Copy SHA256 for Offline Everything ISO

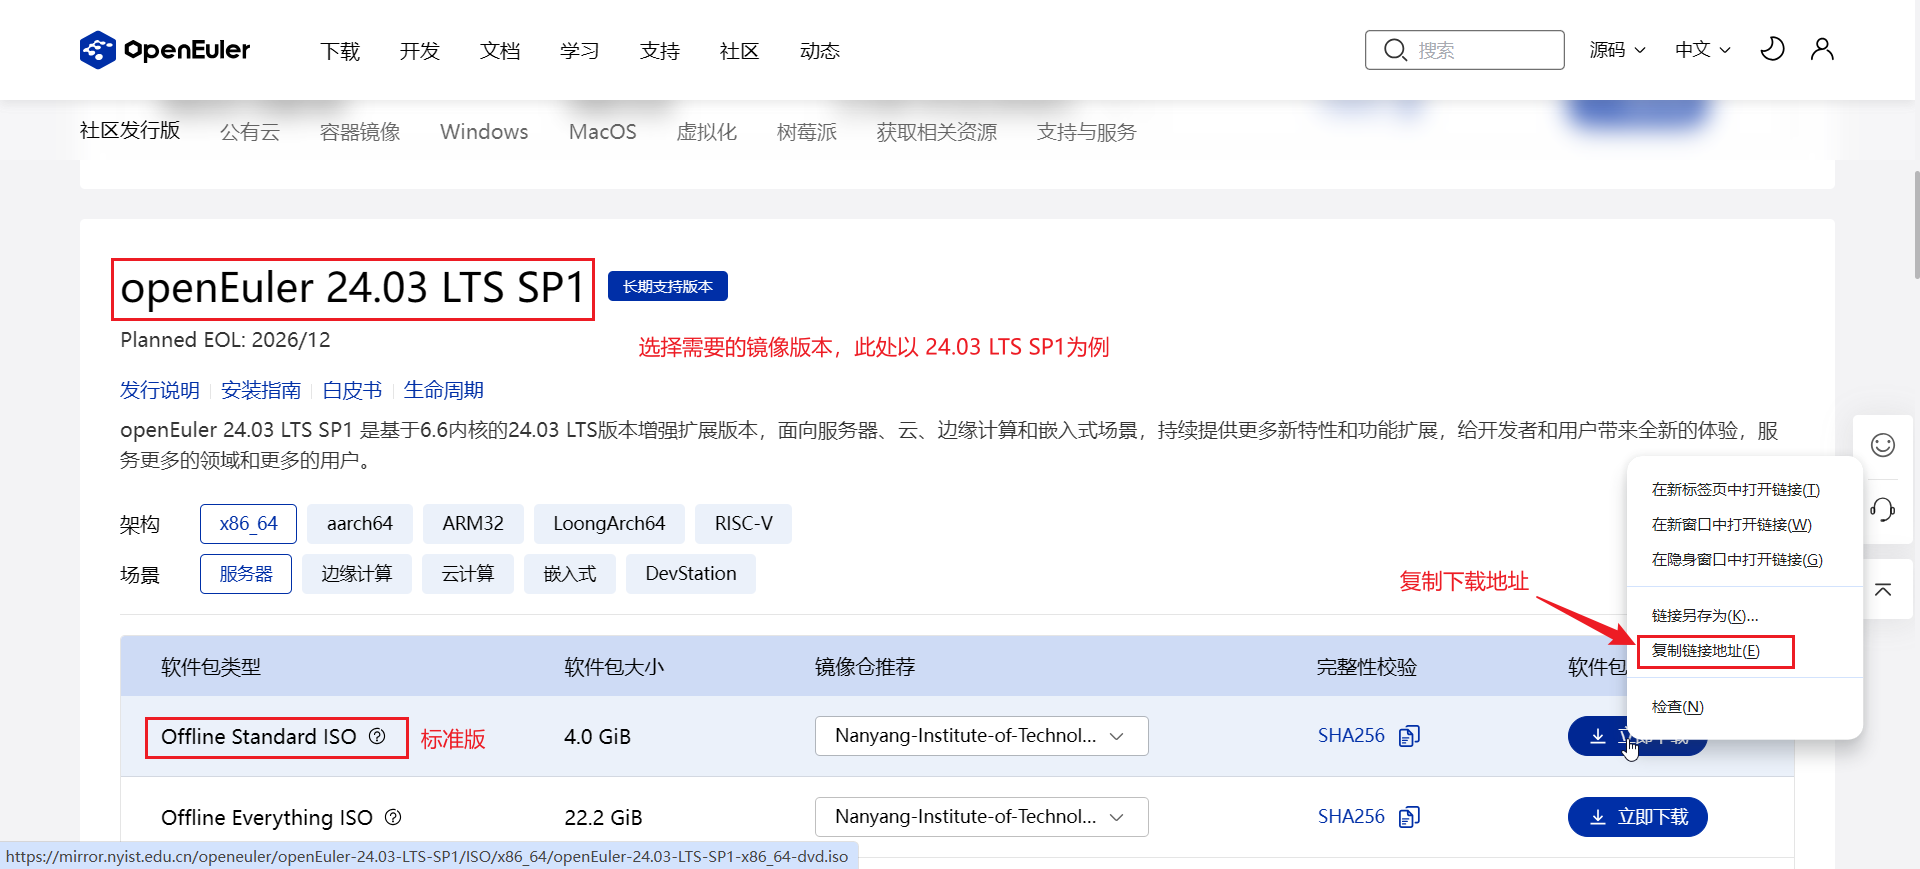point(1409,817)
